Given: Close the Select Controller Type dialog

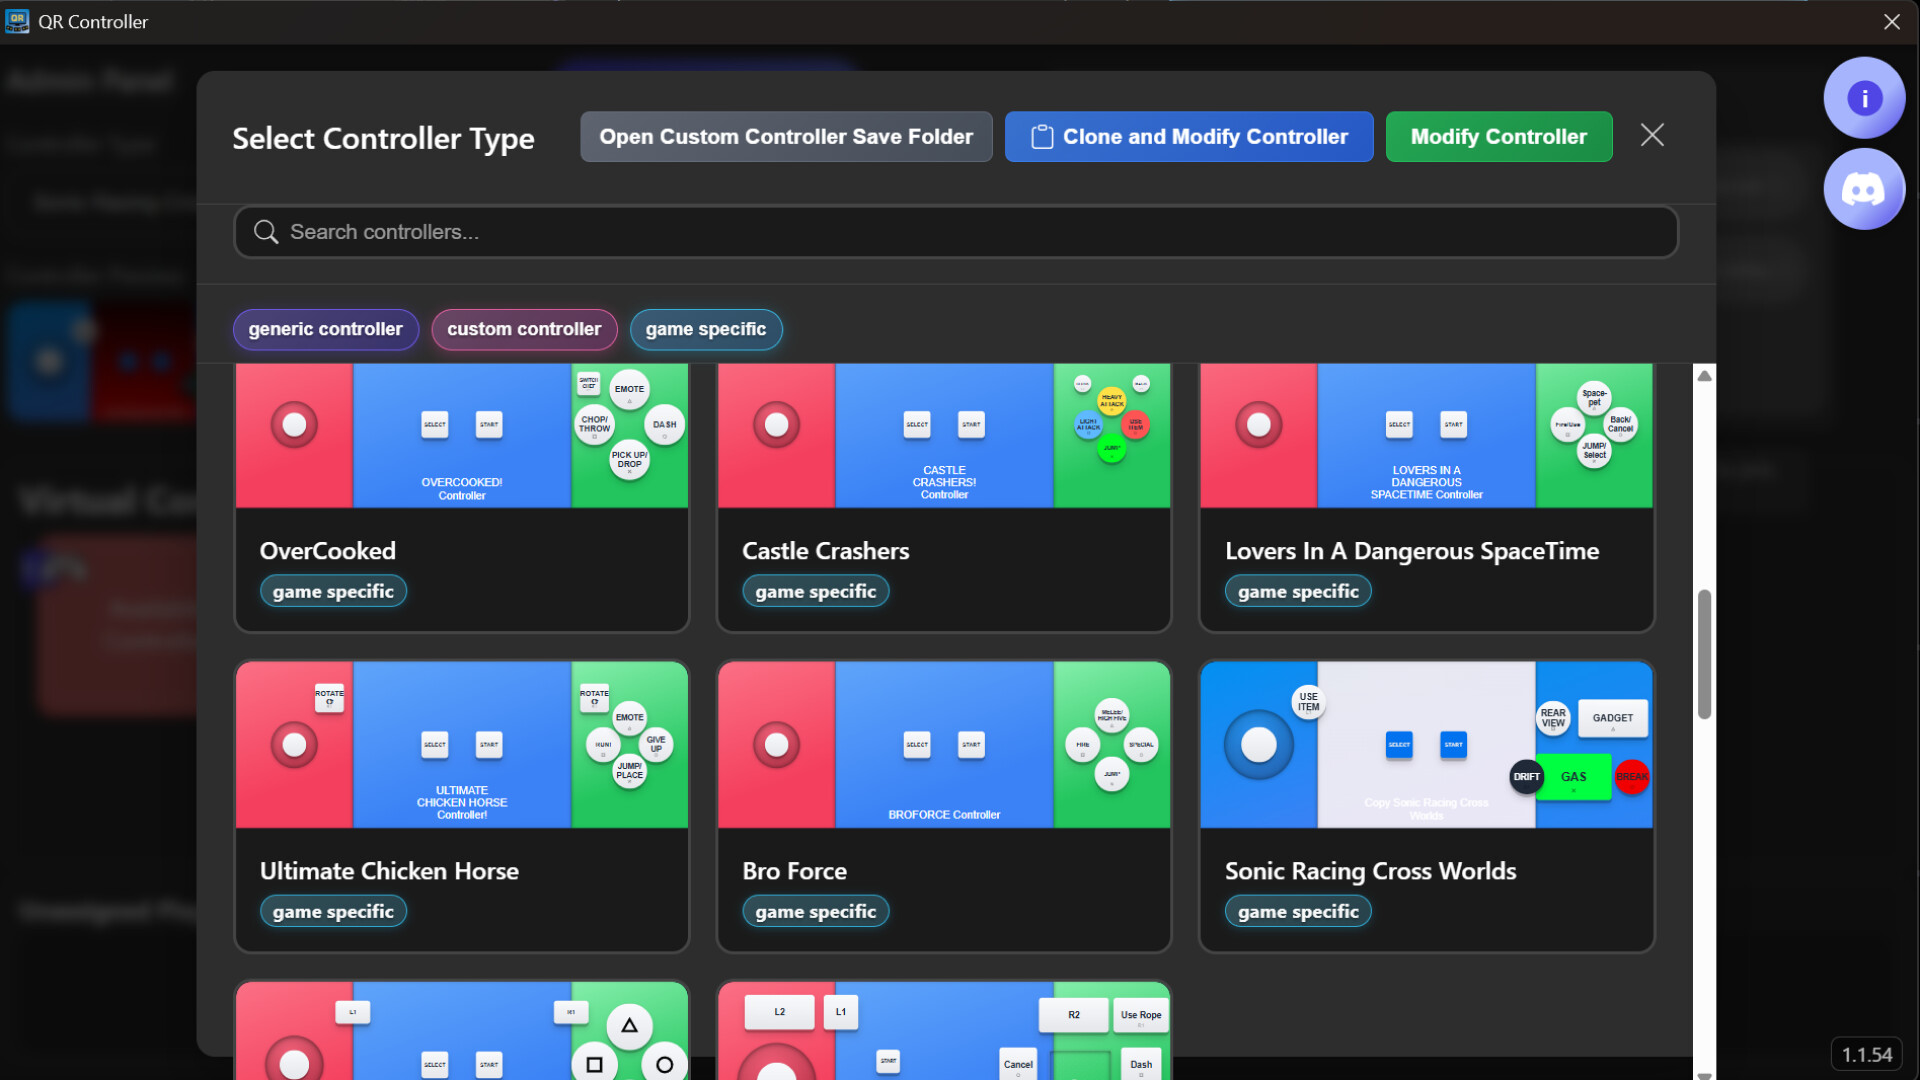Looking at the screenshot, I should click(1651, 135).
